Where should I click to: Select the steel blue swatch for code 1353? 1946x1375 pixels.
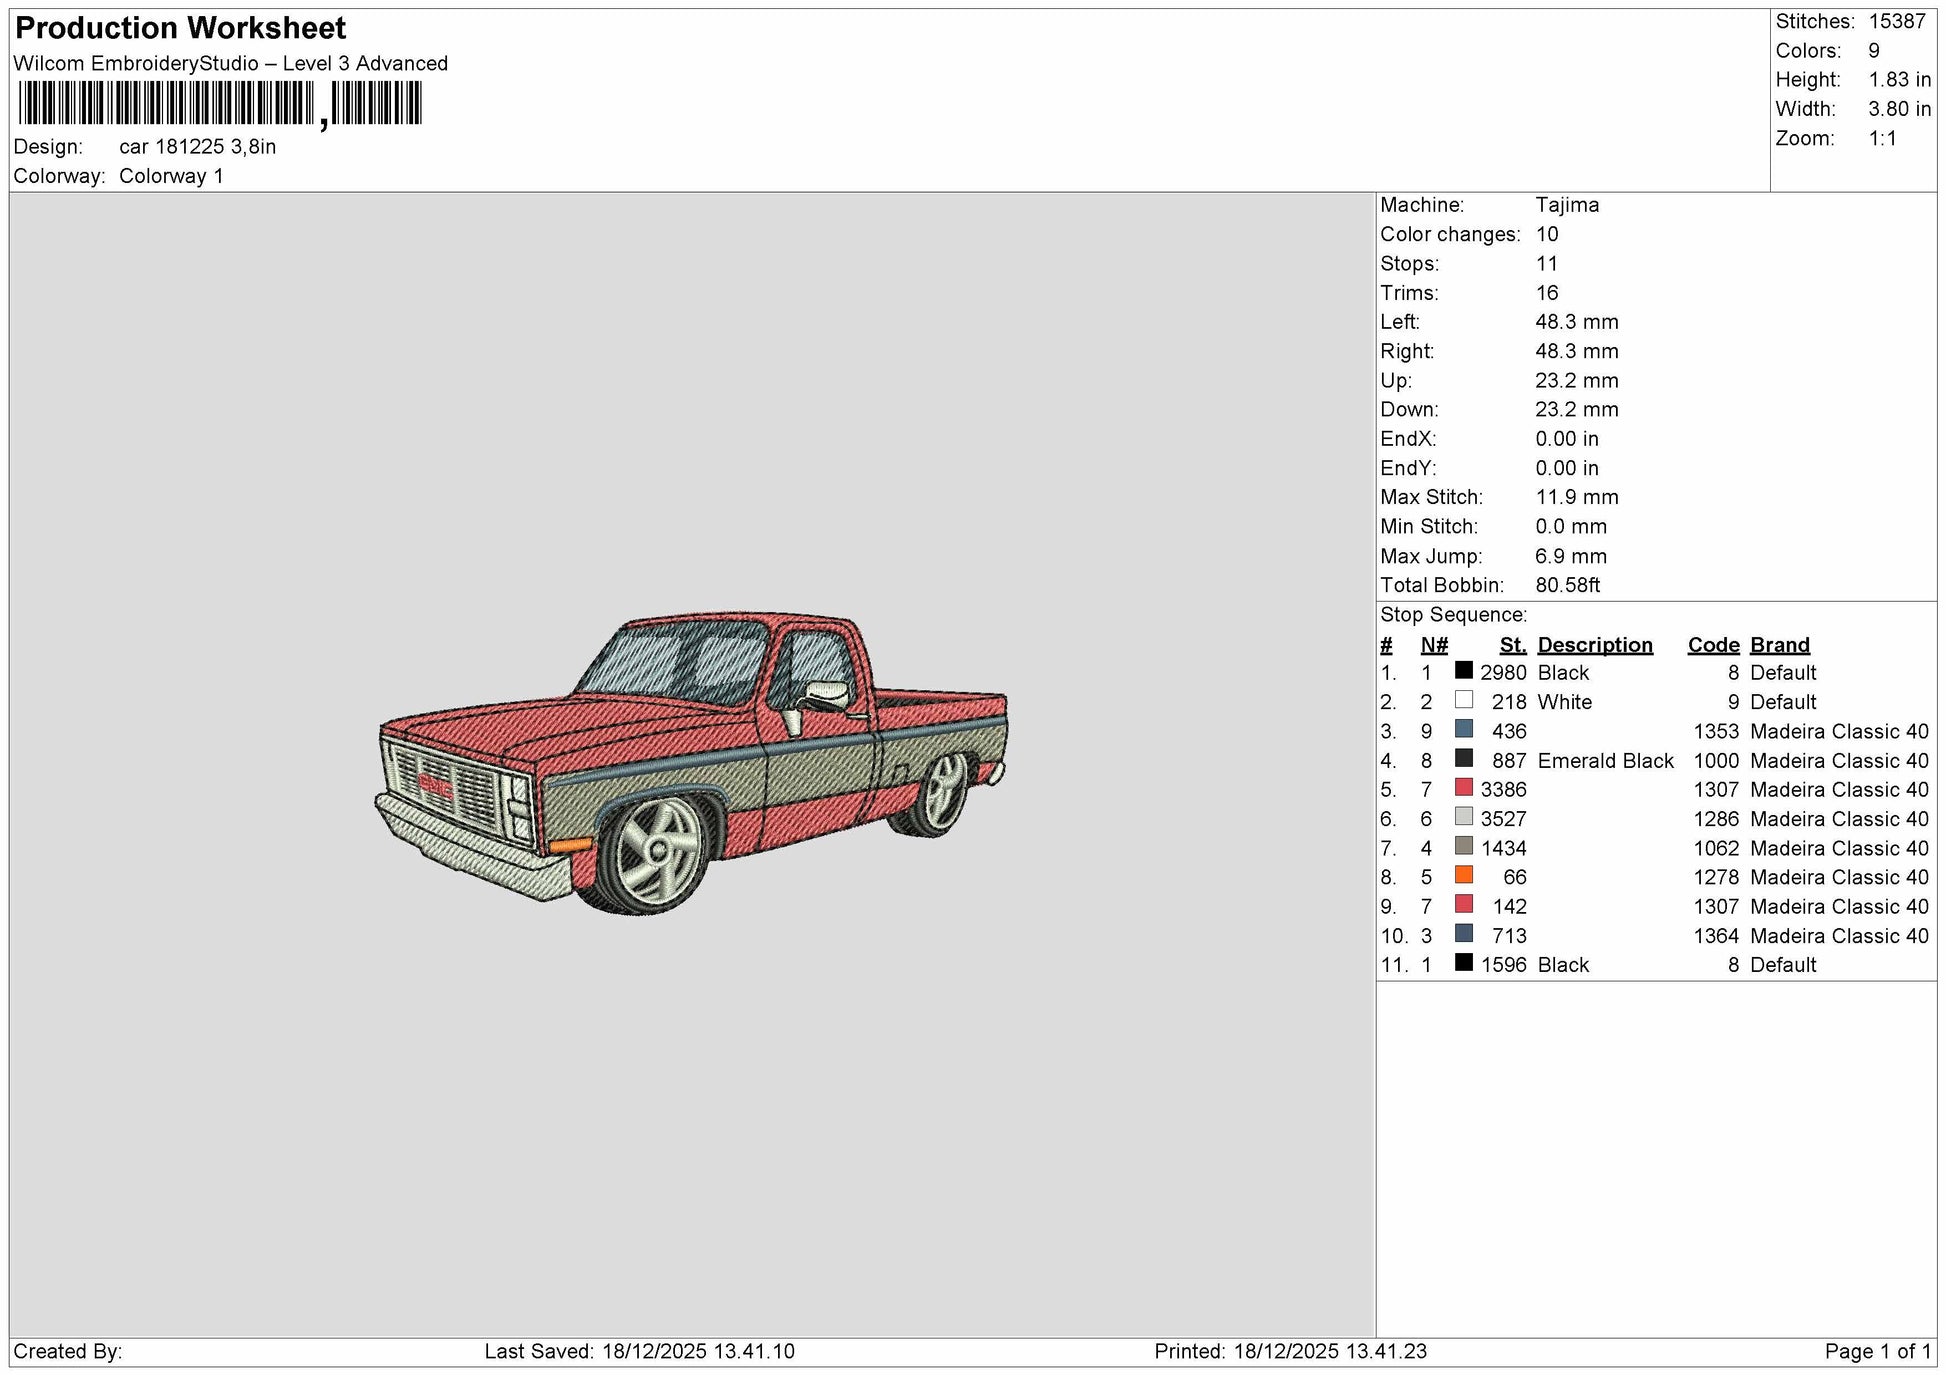(1463, 729)
